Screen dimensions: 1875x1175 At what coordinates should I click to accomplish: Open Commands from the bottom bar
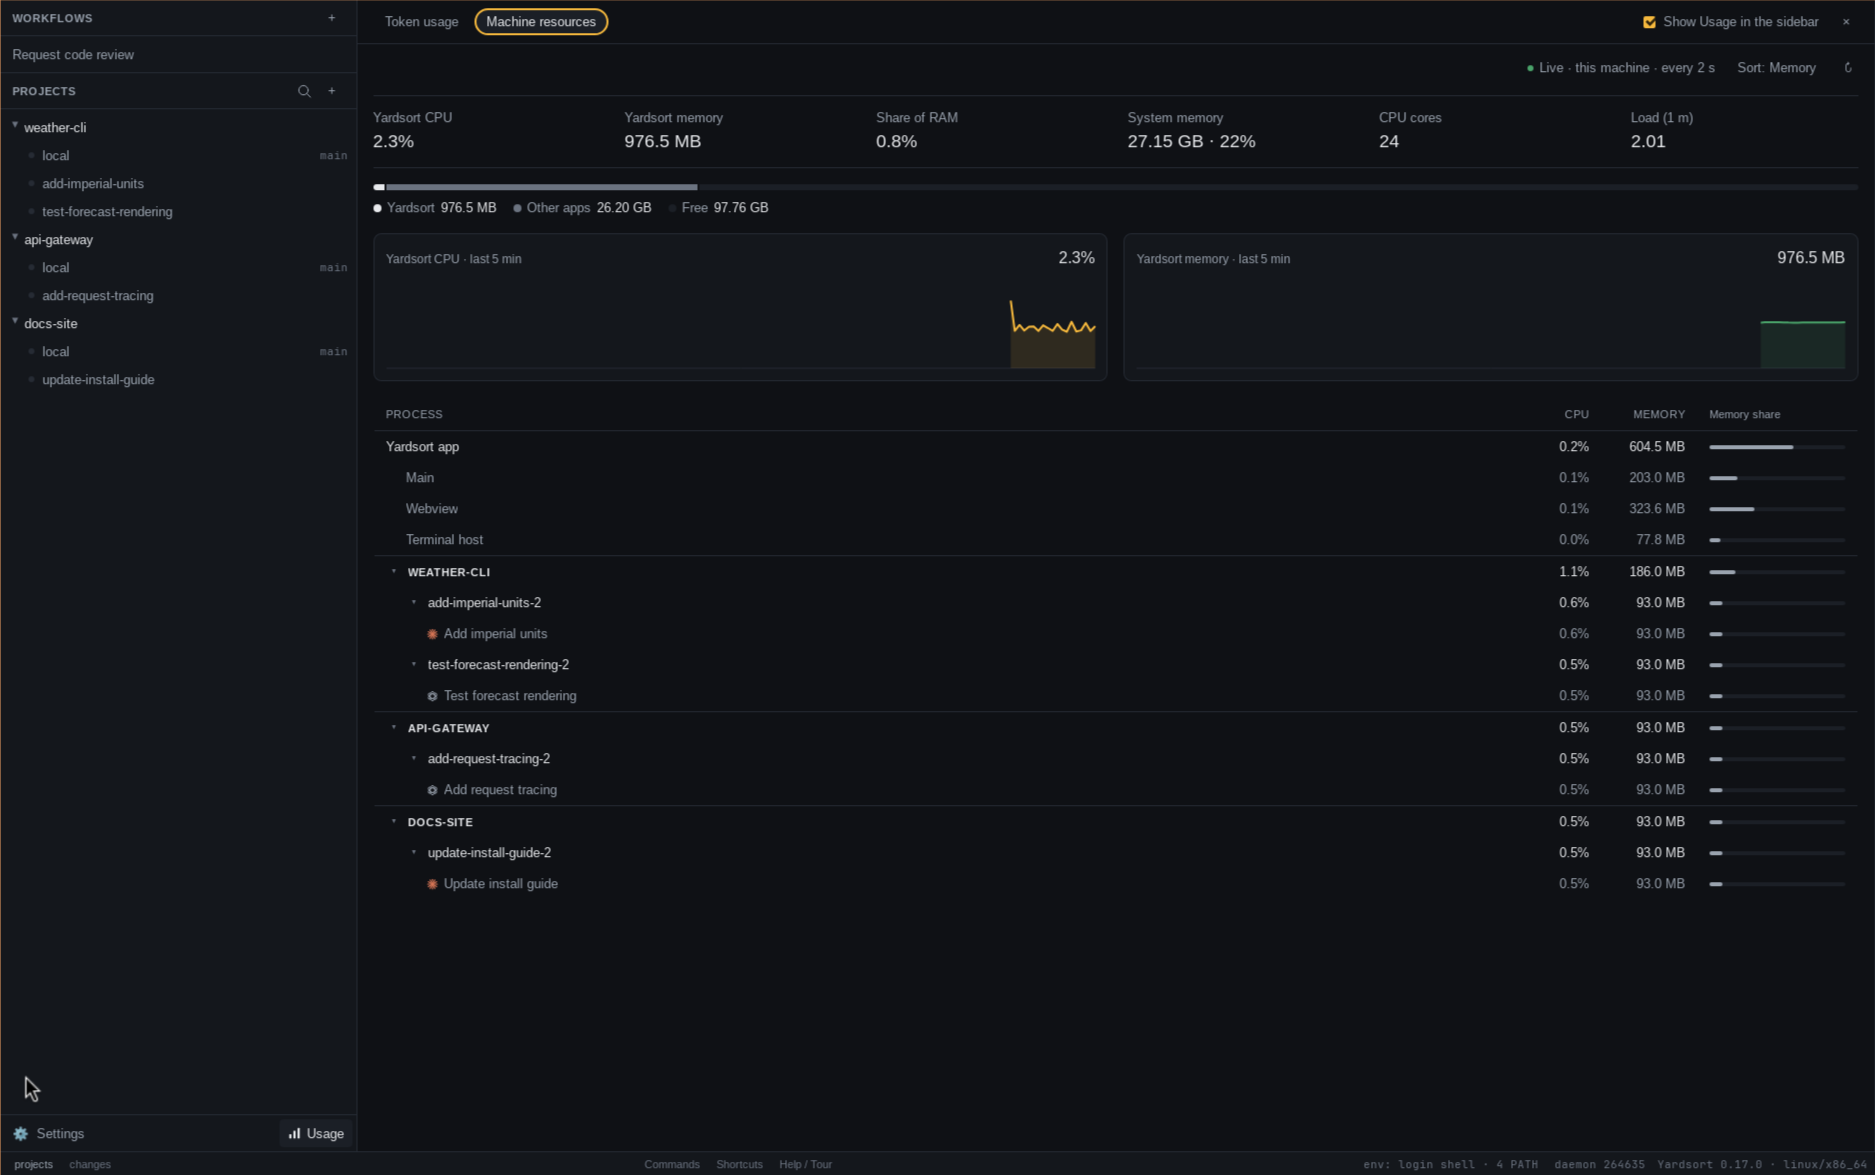click(x=672, y=1165)
